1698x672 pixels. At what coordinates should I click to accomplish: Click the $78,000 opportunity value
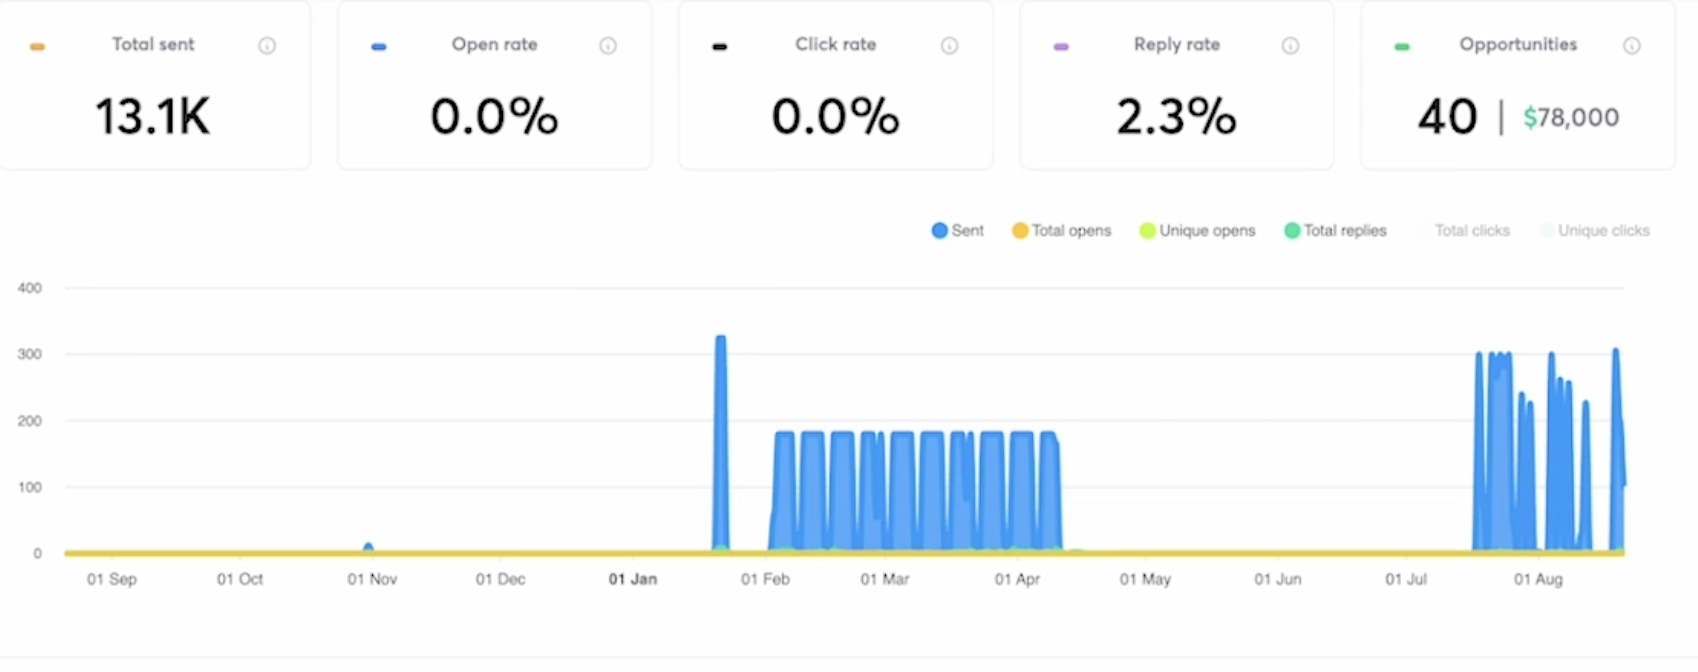[x=1570, y=118]
